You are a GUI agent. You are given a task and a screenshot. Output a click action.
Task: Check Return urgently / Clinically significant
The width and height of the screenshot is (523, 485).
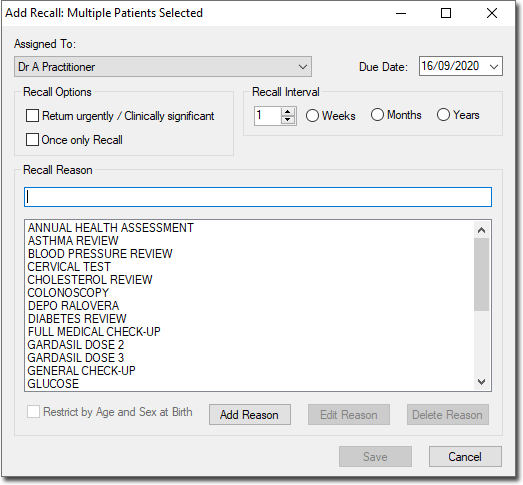[x=32, y=116]
